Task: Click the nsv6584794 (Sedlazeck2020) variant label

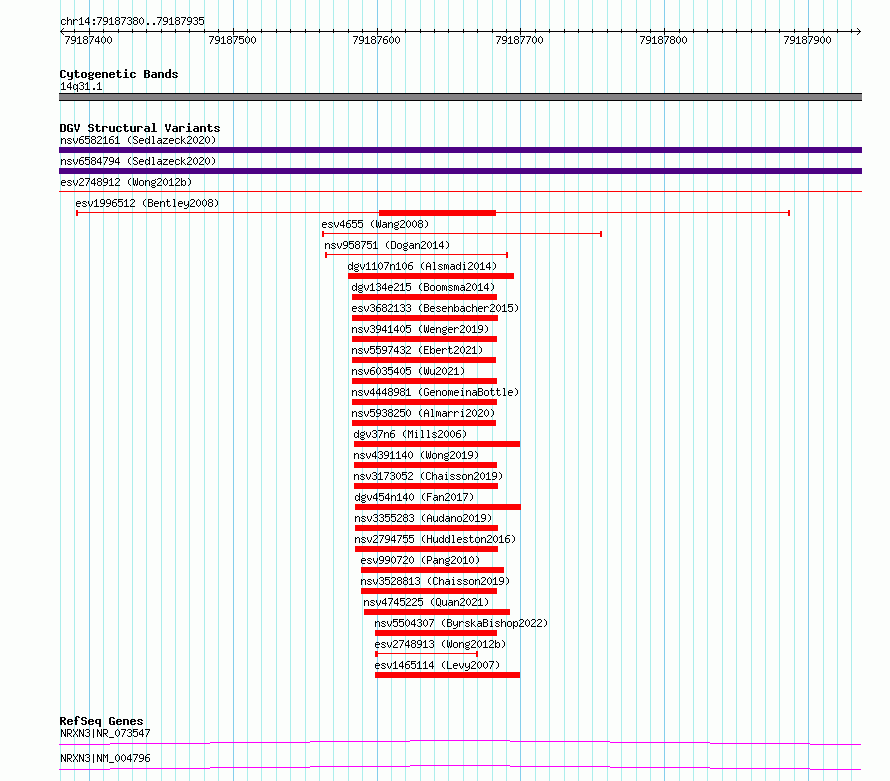Action: 138,161
